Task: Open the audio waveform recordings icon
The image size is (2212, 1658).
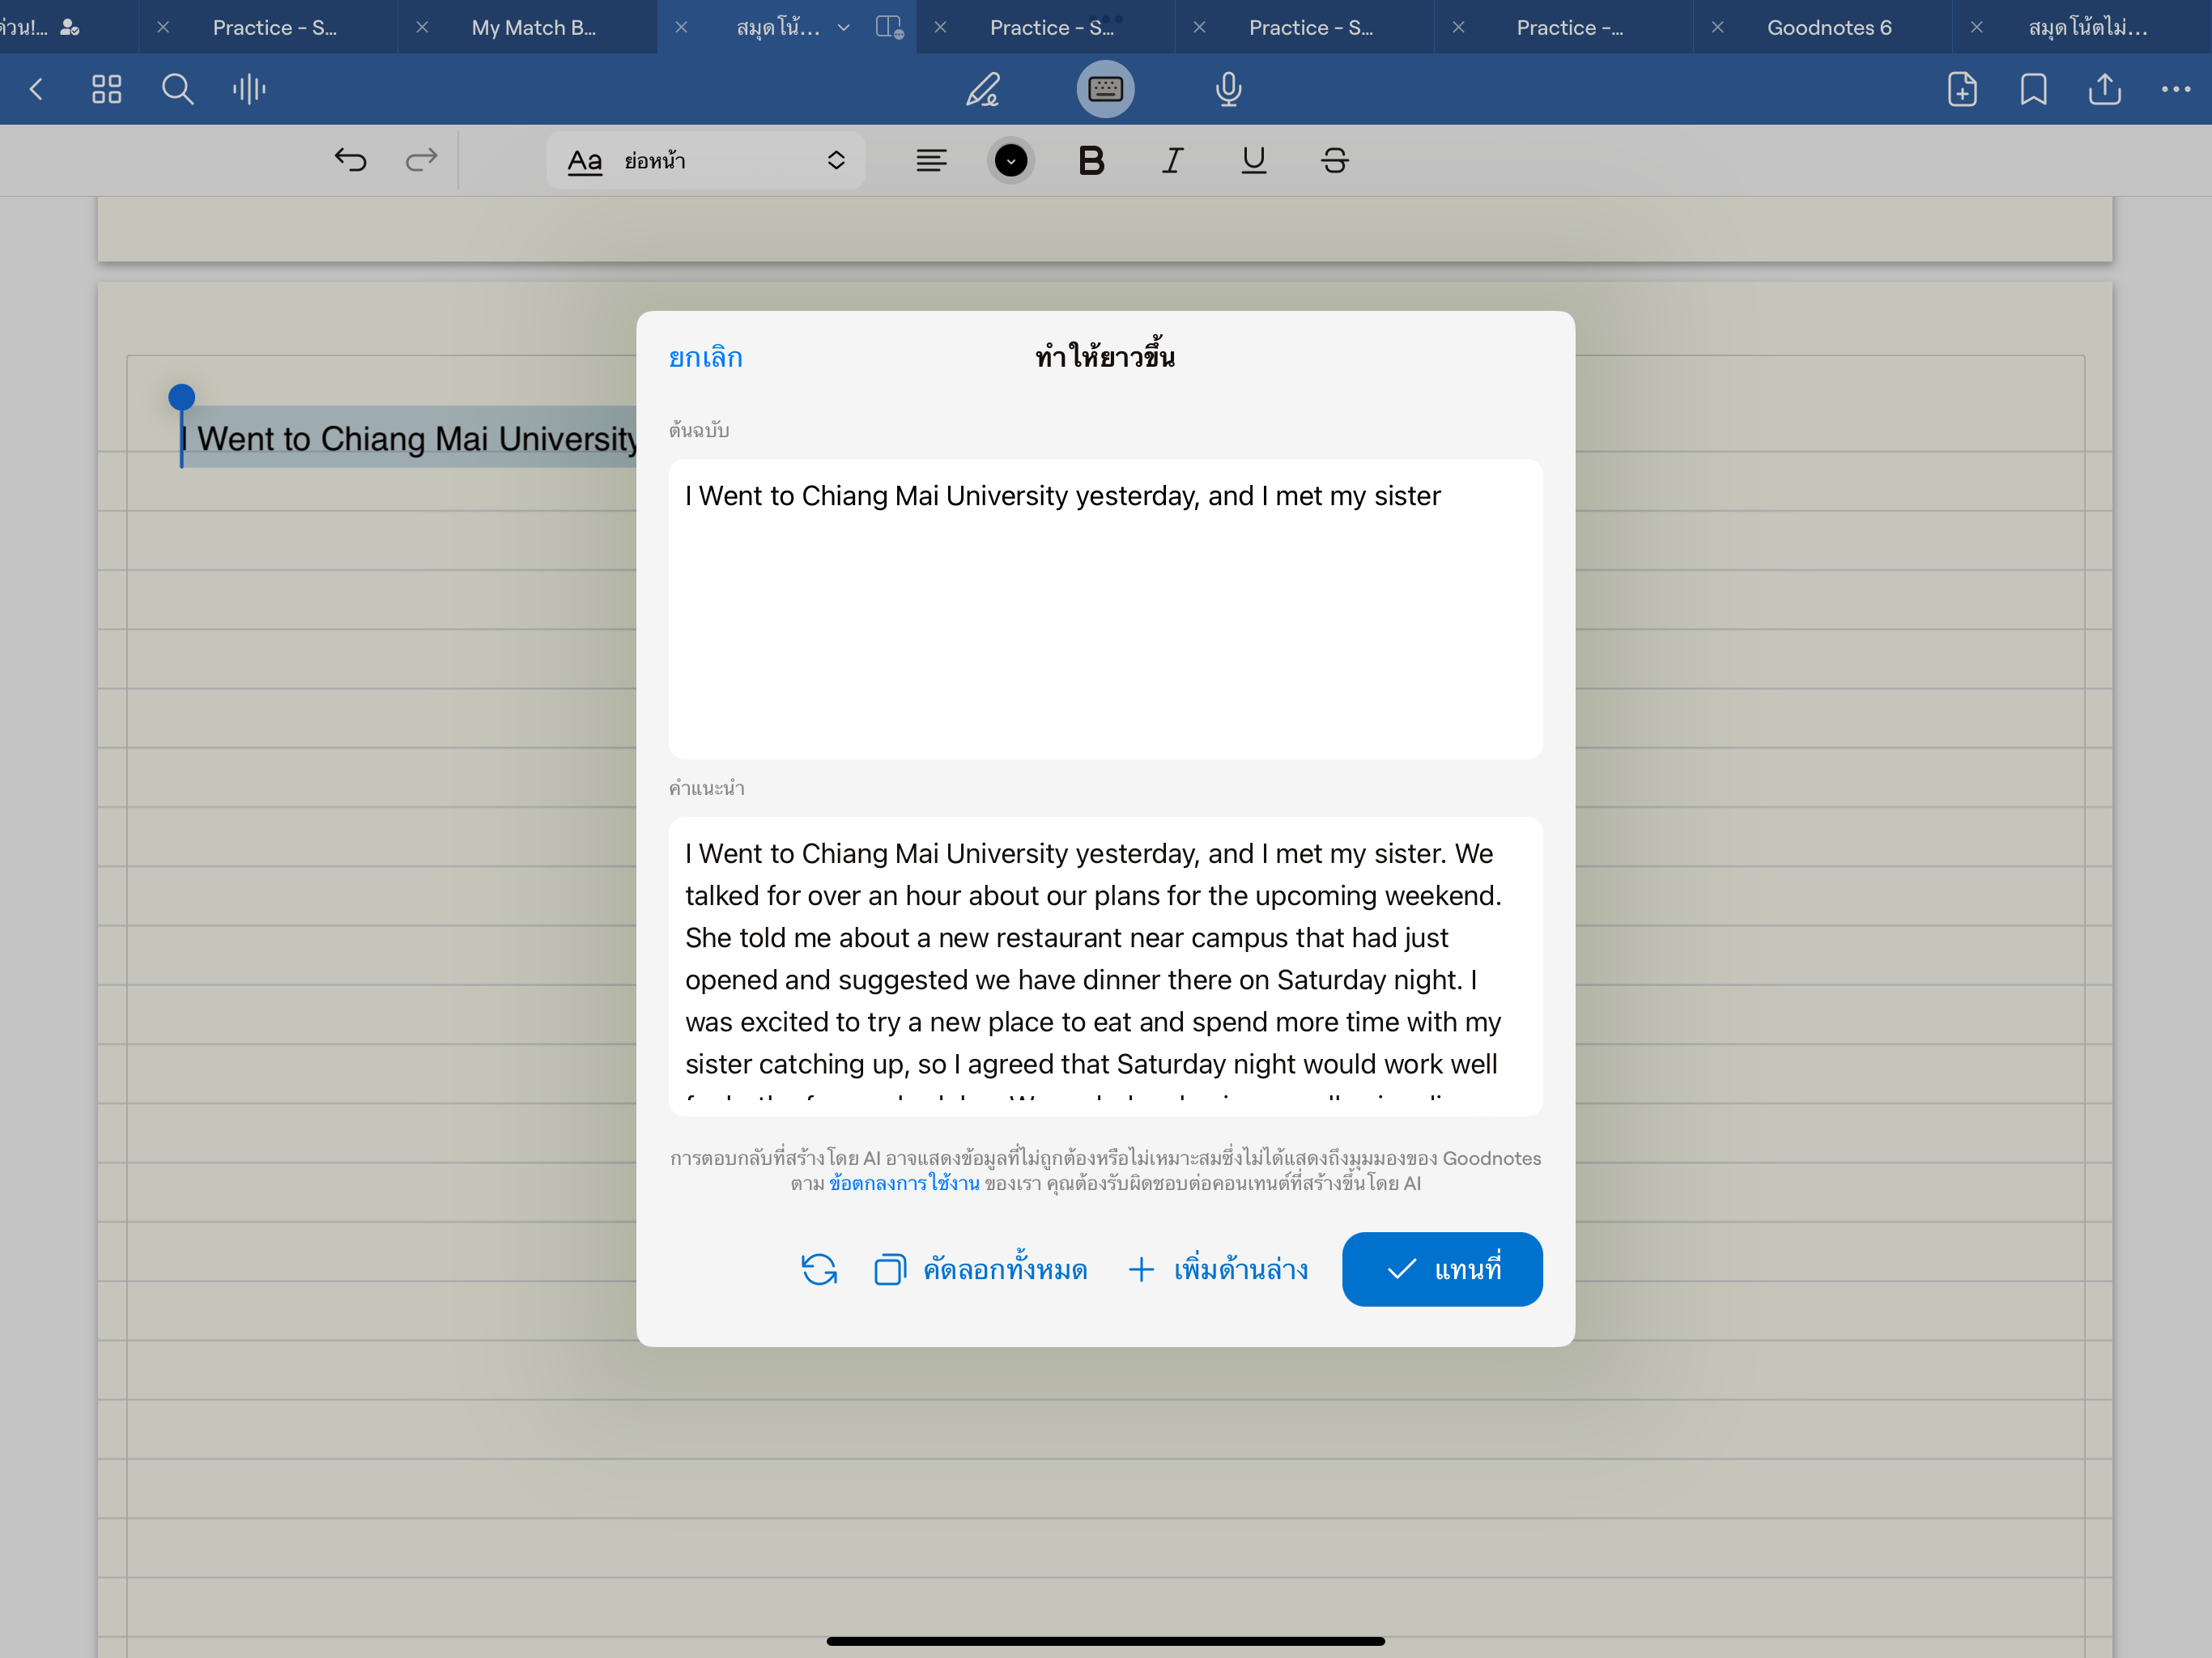Action: pos(249,89)
